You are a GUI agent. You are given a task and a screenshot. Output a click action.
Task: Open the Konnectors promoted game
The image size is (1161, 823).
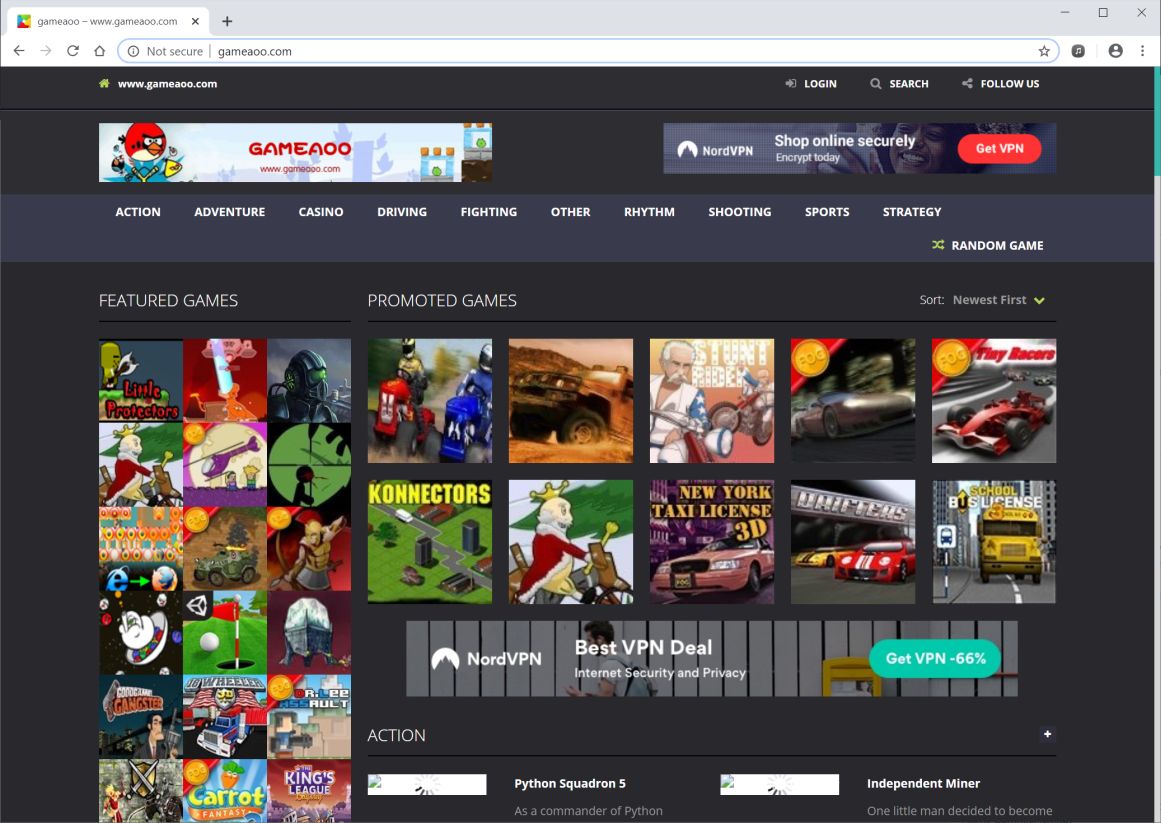[x=429, y=541]
